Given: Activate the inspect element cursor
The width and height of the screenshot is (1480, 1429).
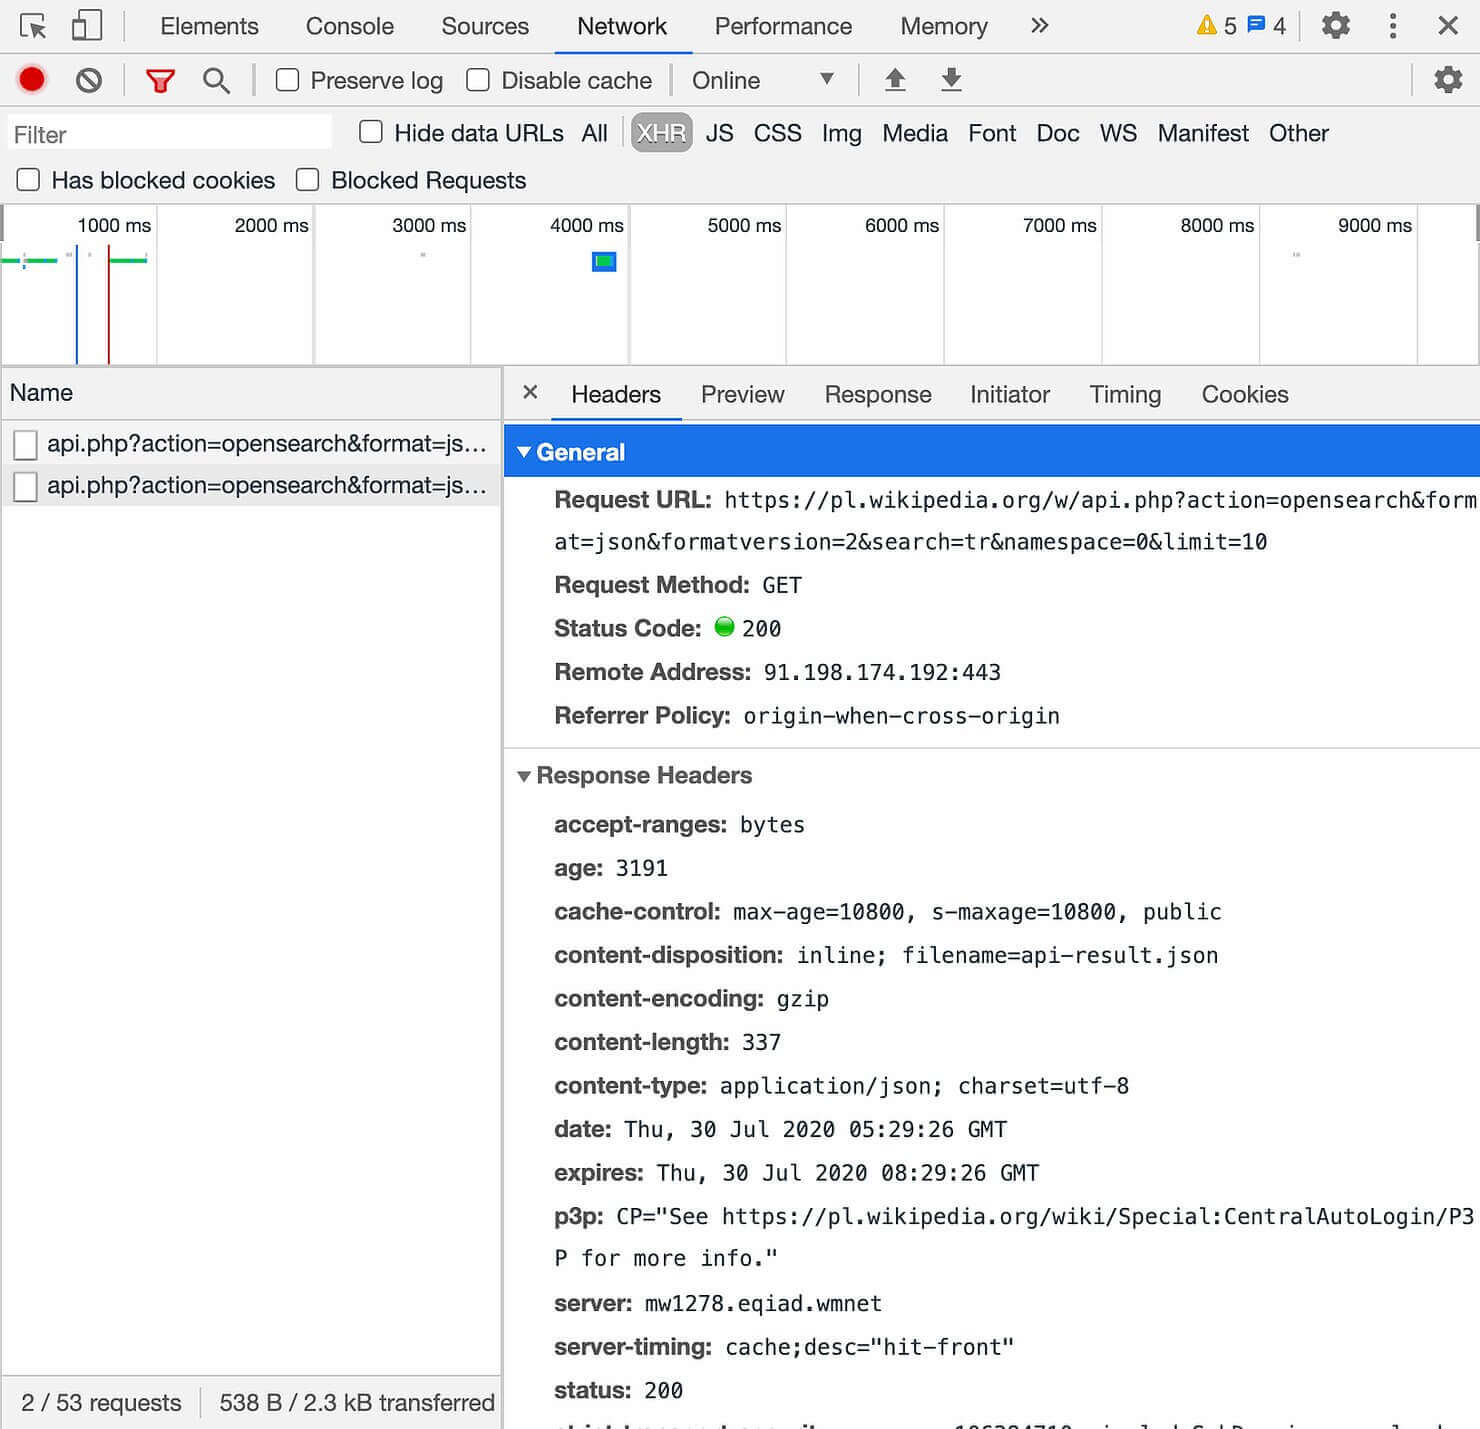Looking at the screenshot, I should (x=33, y=25).
